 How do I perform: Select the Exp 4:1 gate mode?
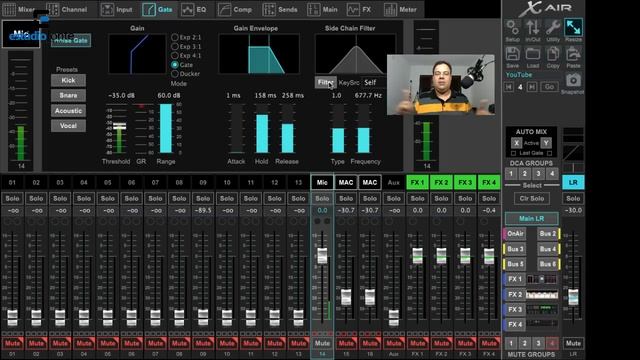coord(175,56)
